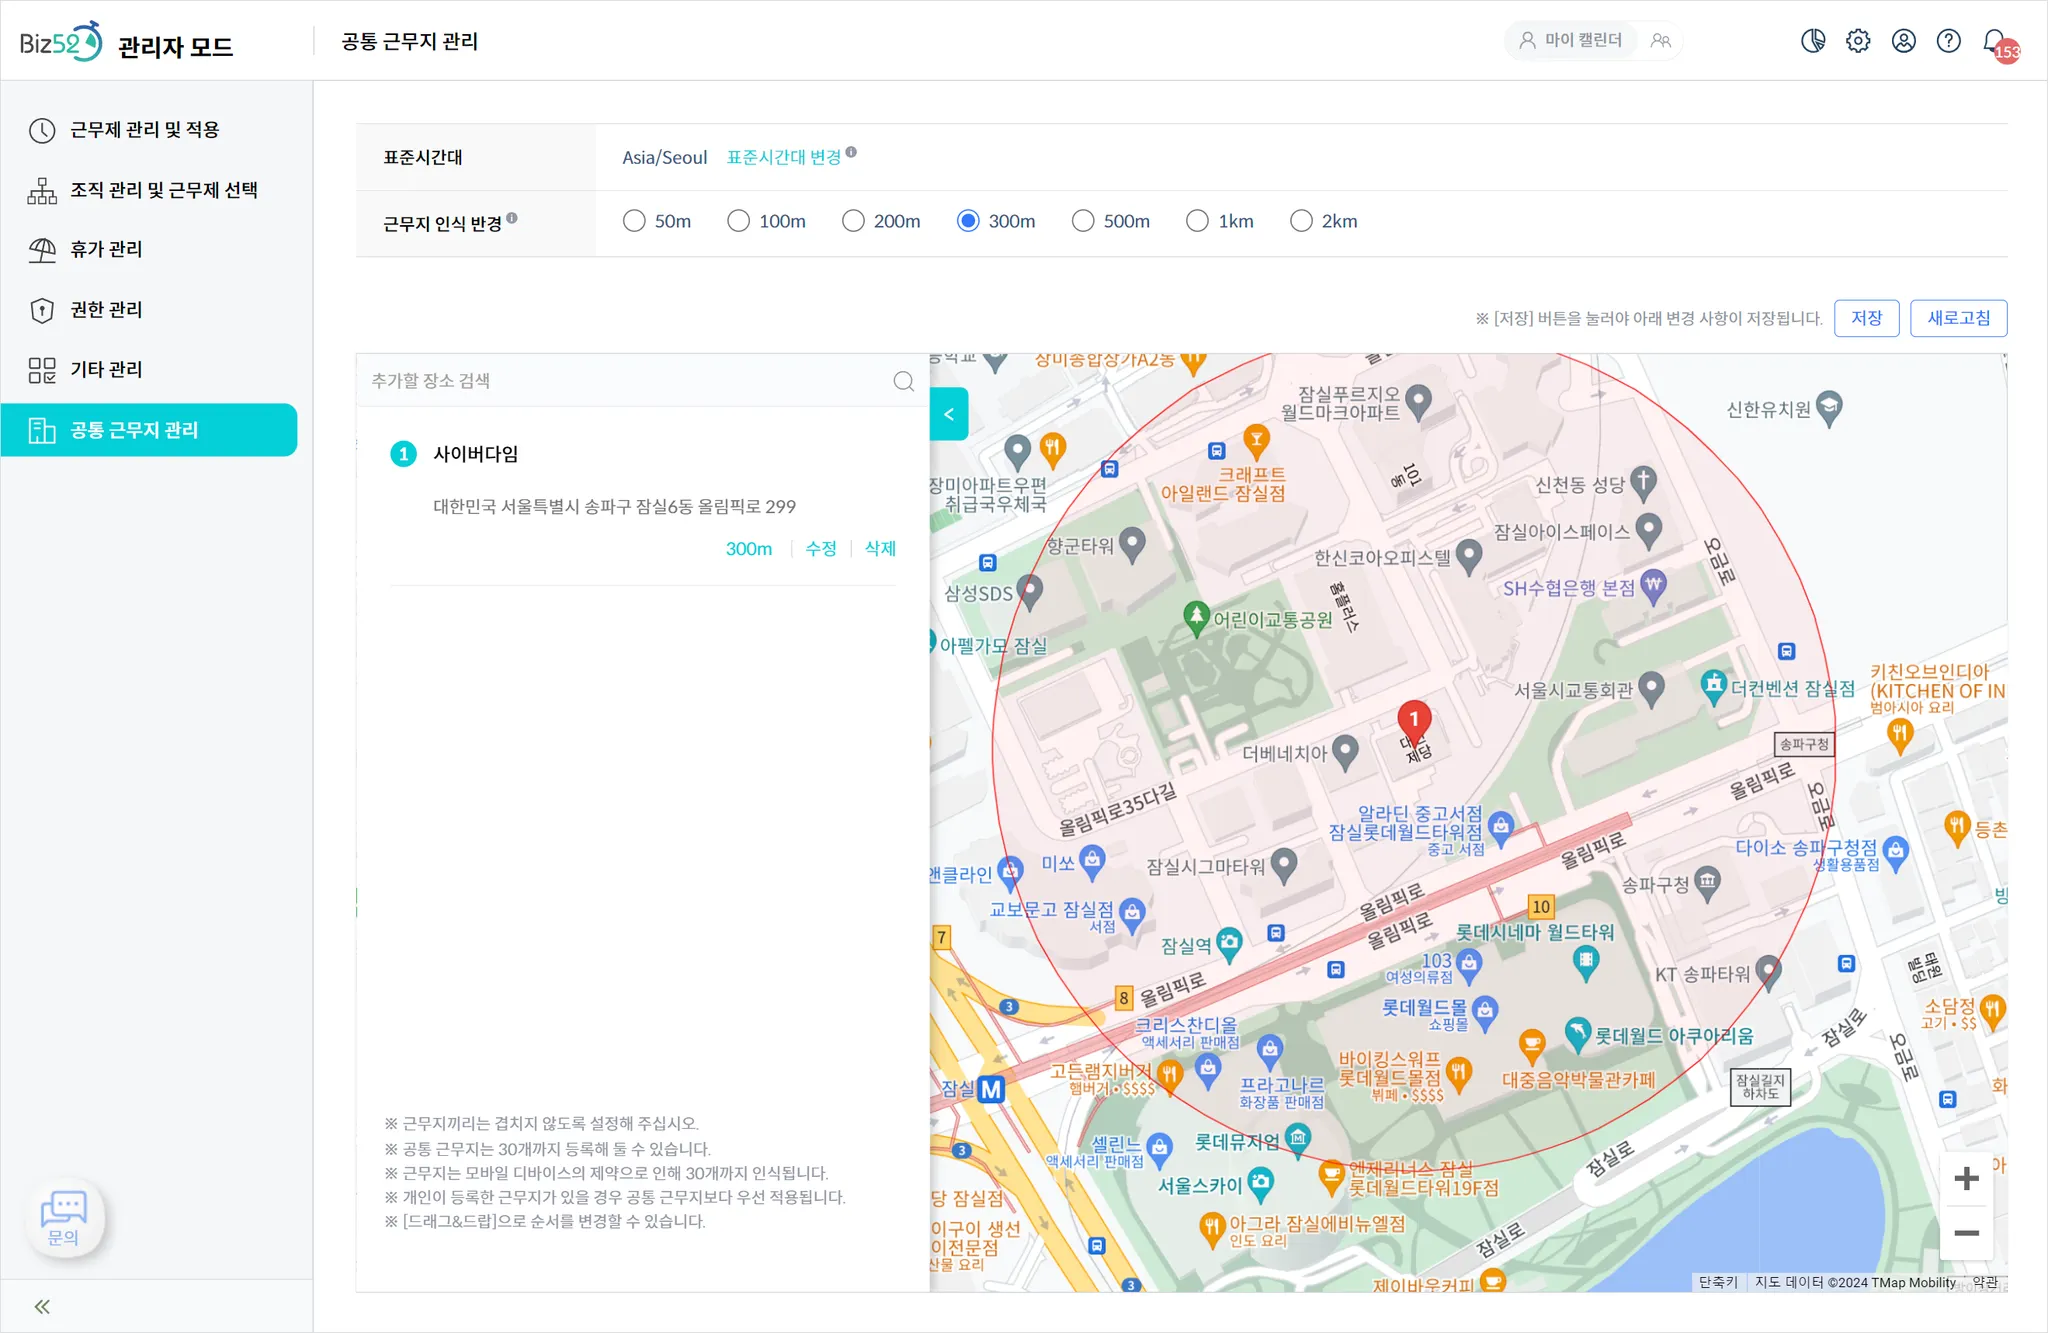Select the 500m radius option
The image size is (2048, 1333).
pyautogui.click(x=1083, y=221)
